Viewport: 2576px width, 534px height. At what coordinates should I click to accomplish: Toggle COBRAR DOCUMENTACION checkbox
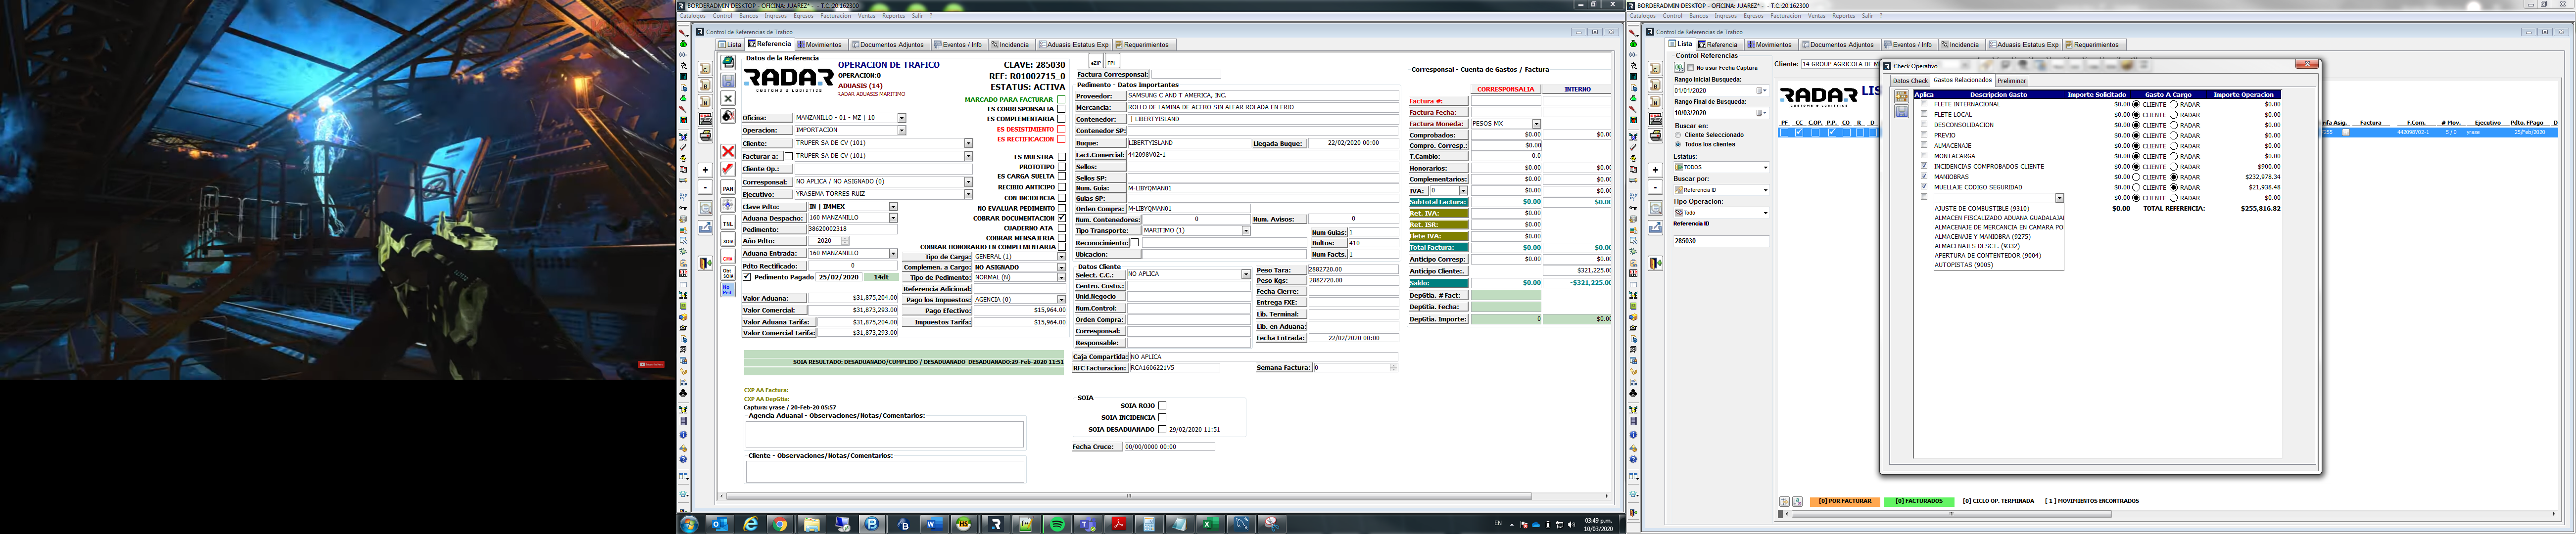(x=1061, y=218)
